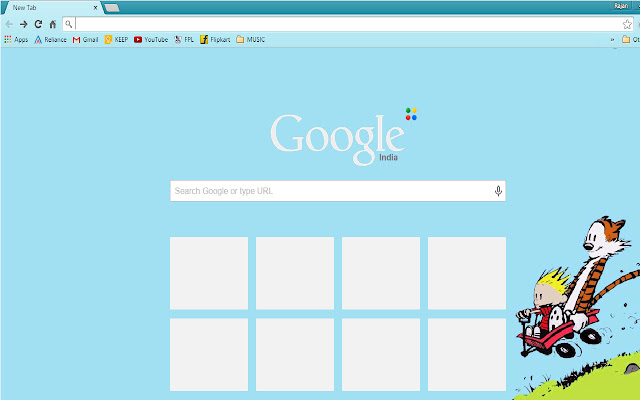Image resolution: width=640 pixels, height=400 pixels.
Task: Expand the MUSIC bookmarks folder
Action: (x=251, y=40)
